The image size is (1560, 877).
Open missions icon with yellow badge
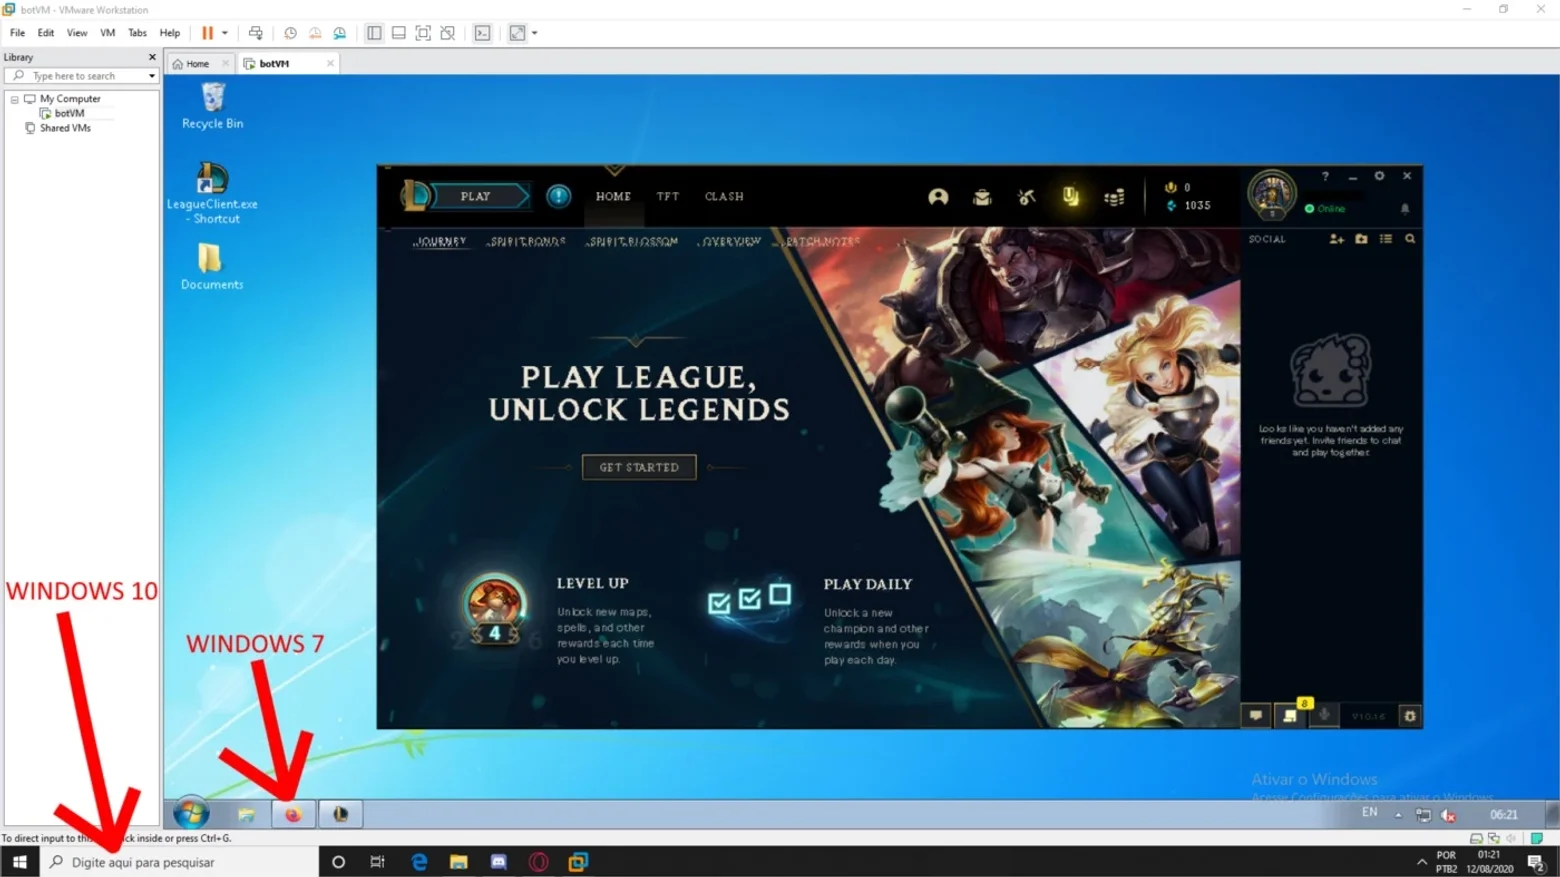(x=1290, y=716)
